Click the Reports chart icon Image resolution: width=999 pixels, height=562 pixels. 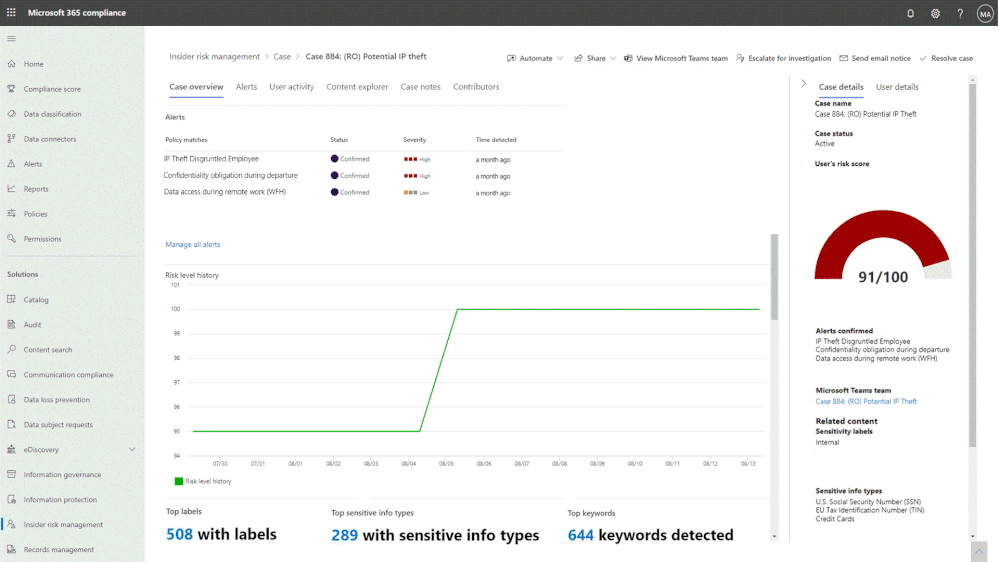pos(11,189)
